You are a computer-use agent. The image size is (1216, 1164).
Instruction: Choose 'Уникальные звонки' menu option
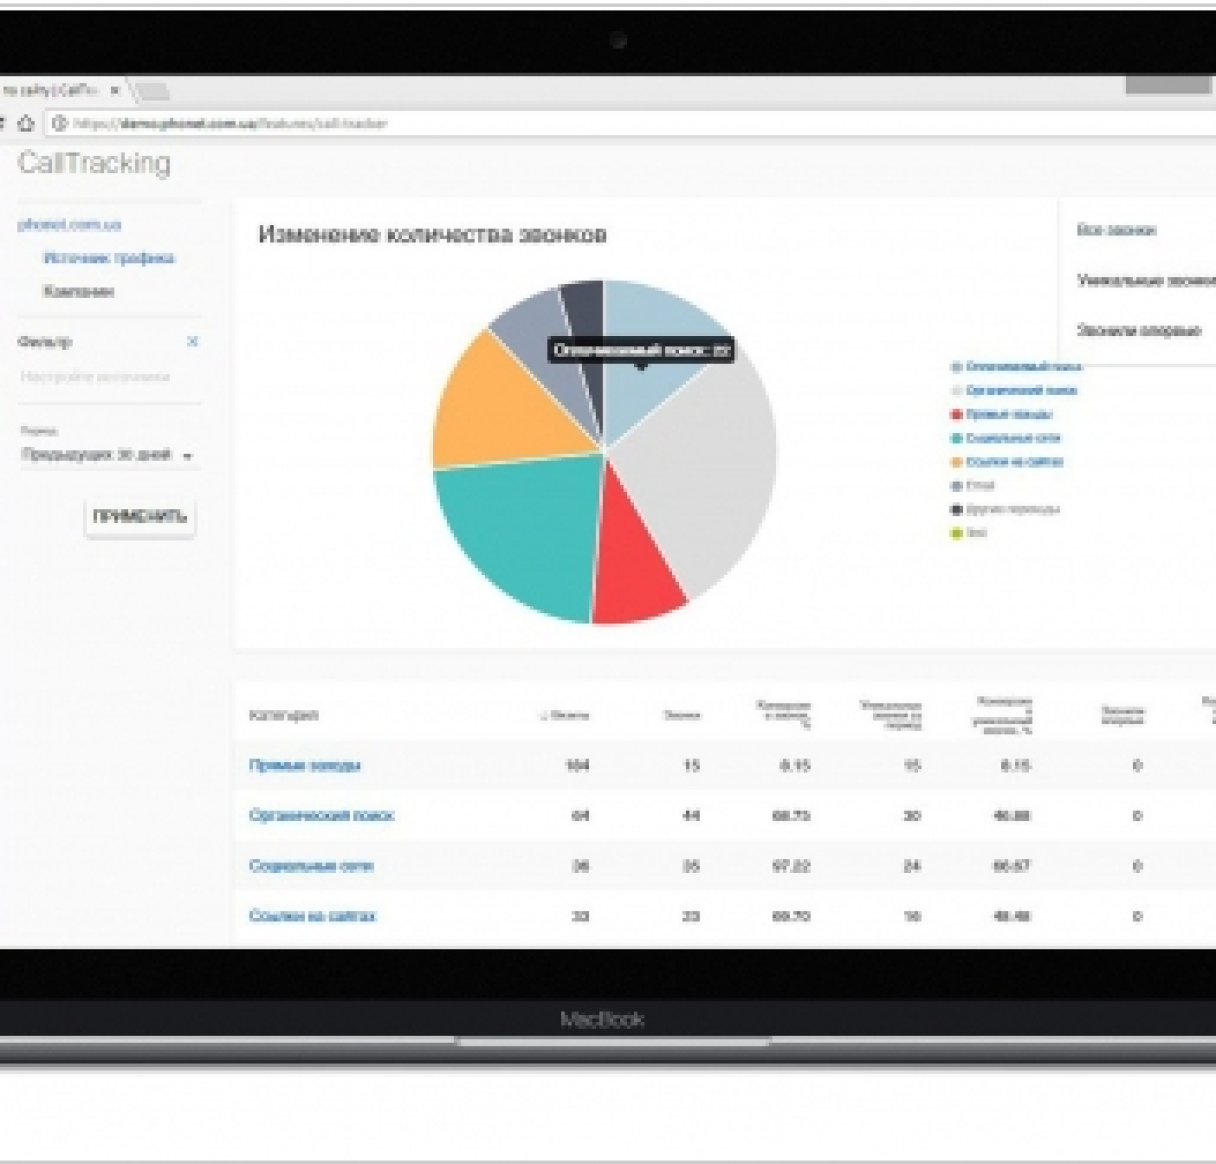[1144, 281]
